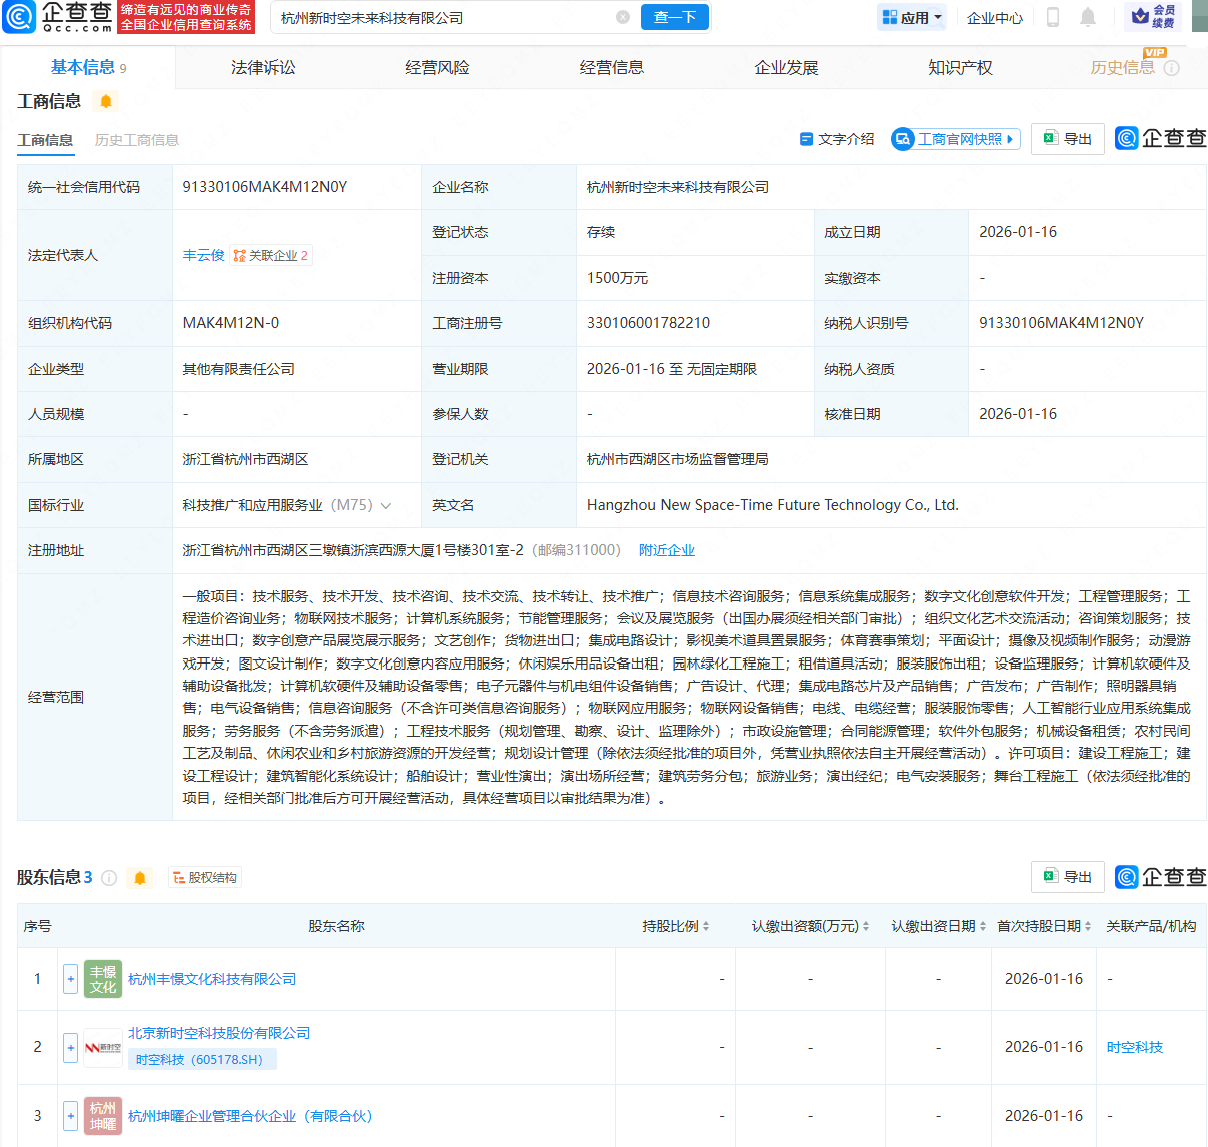The image size is (1208, 1147).
Task: Open the mobile phone app icon
Action: click(x=1052, y=17)
